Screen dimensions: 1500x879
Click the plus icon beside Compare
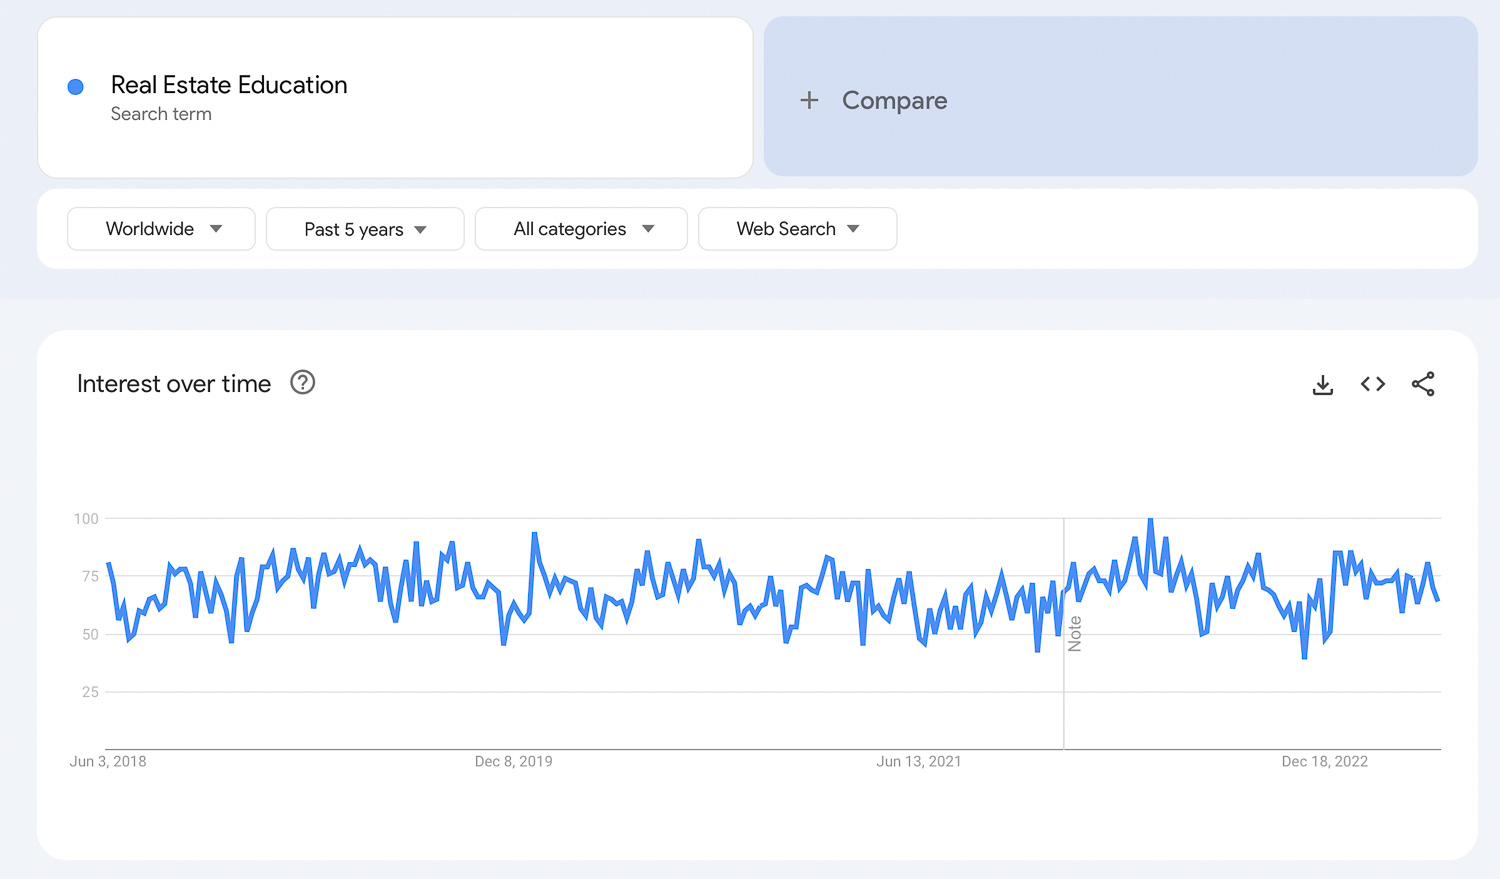809,100
